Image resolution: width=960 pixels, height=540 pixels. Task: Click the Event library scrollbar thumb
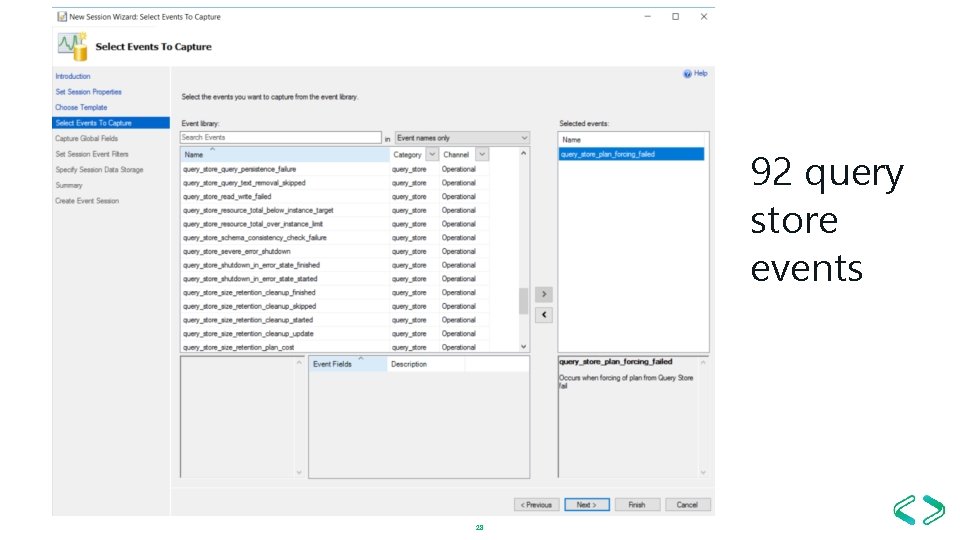pyautogui.click(x=523, y=301)
